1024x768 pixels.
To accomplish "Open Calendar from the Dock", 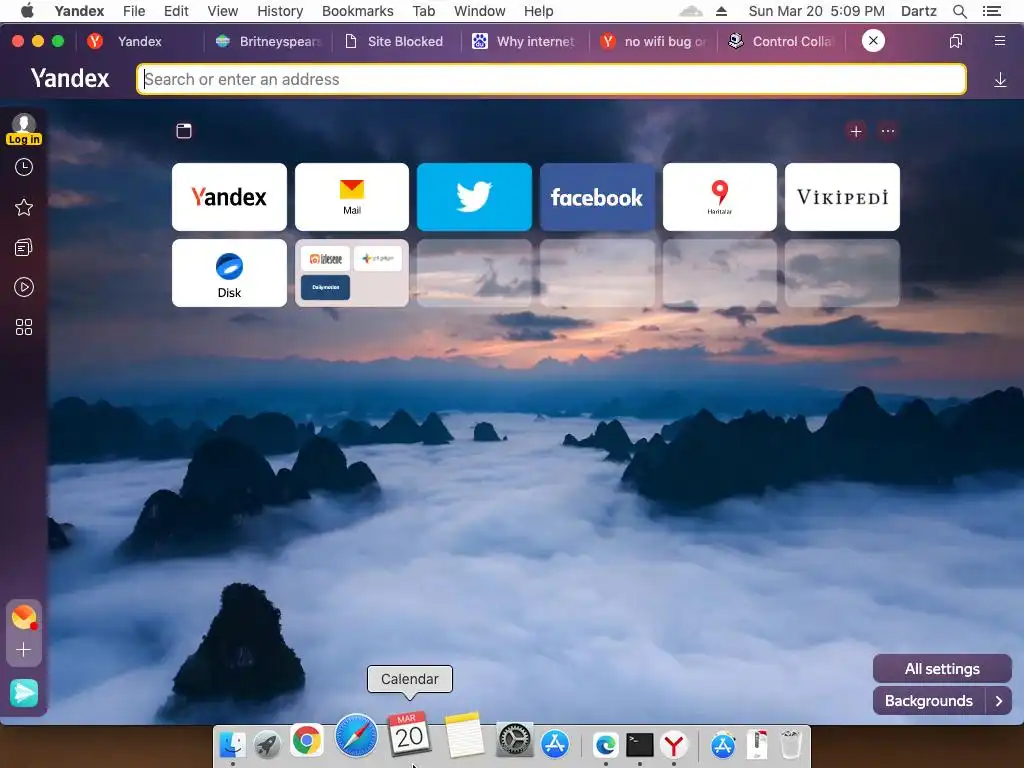I will [409, 734].
